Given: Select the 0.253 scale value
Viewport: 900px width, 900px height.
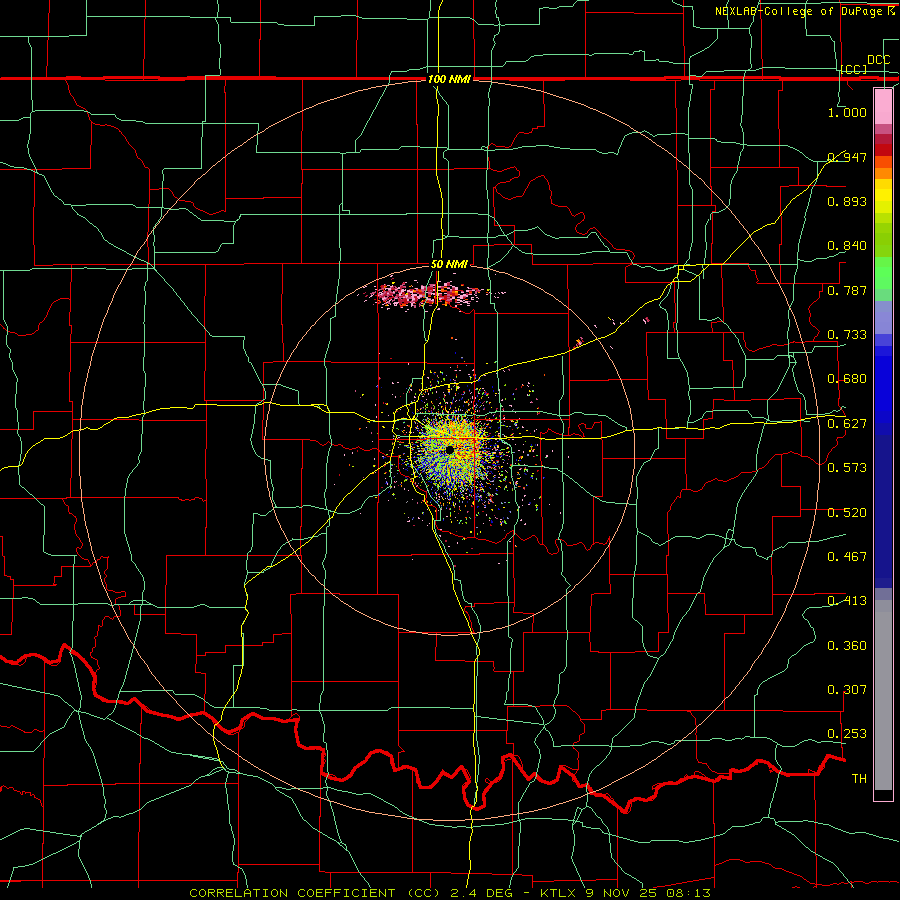Looking at the screenshot, I should 847,734.
